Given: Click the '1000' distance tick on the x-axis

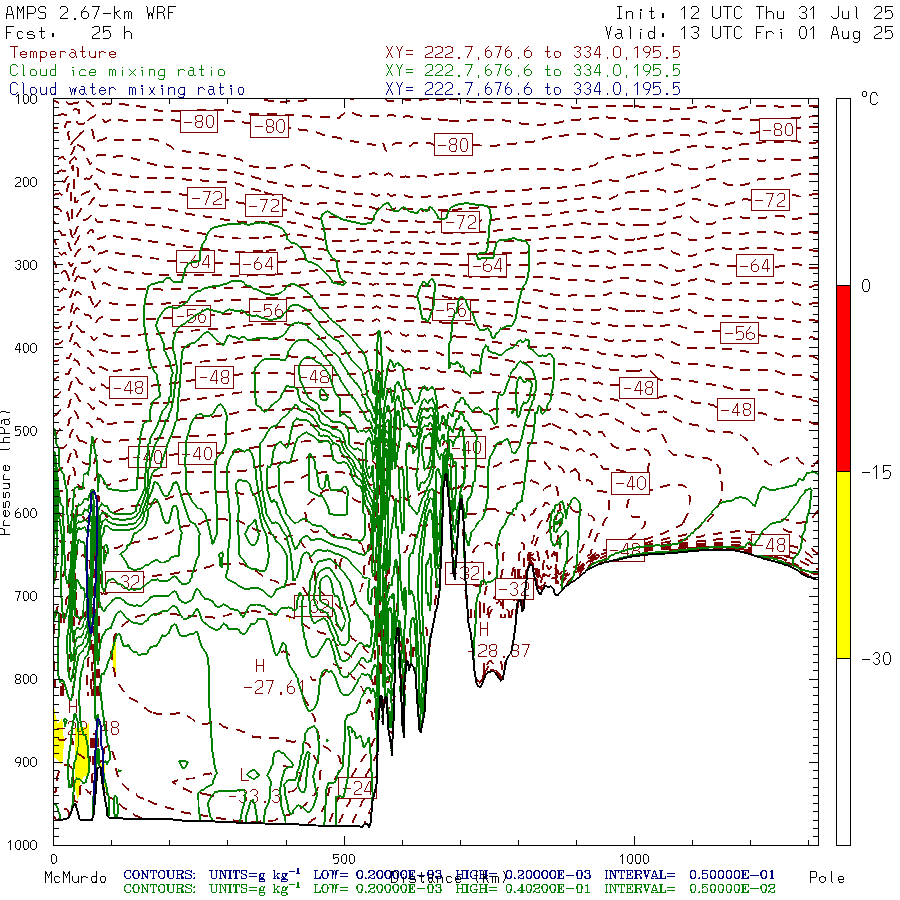Looking at the screenshot, I should 634,859.
